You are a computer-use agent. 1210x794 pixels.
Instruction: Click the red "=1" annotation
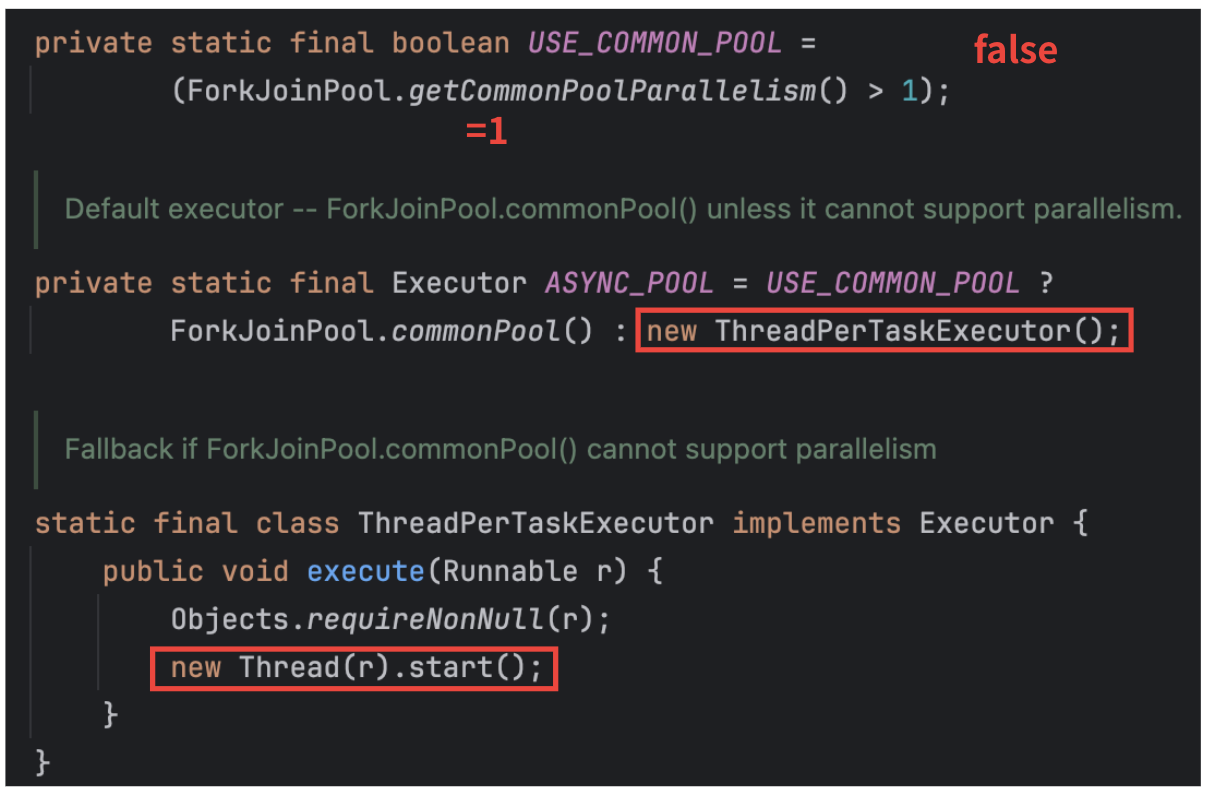point(487,132)
